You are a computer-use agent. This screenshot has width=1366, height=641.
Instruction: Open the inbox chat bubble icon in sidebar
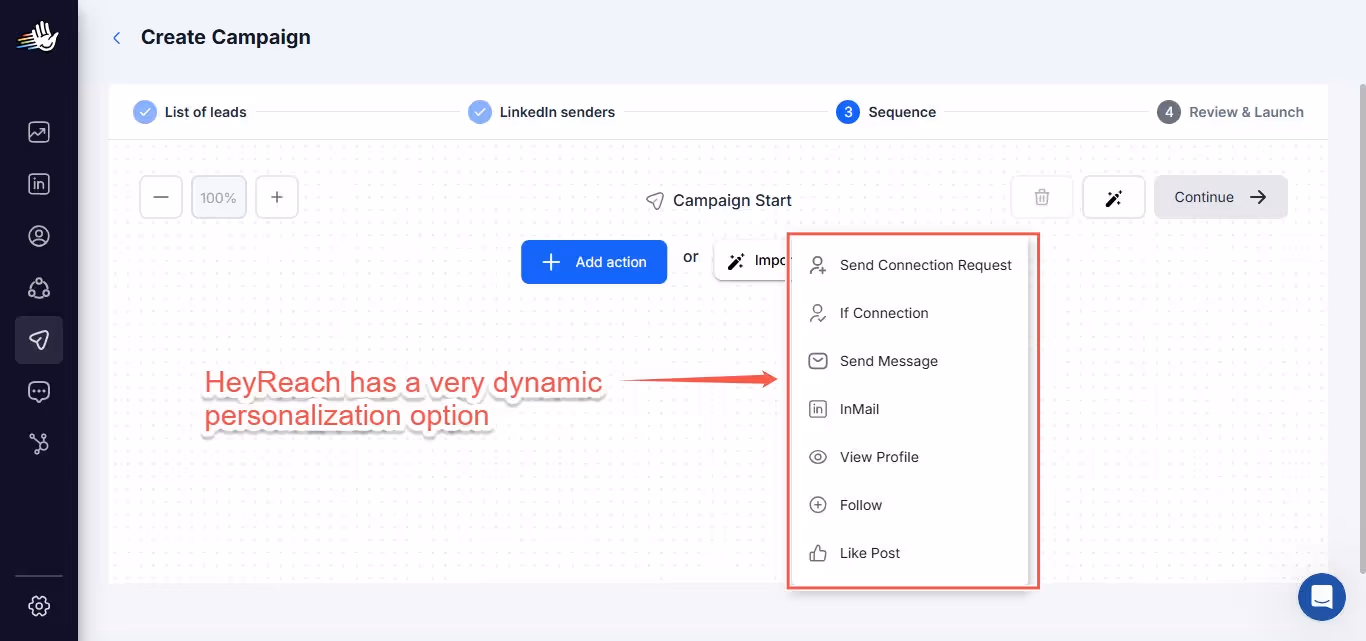[x=38, y=391]
